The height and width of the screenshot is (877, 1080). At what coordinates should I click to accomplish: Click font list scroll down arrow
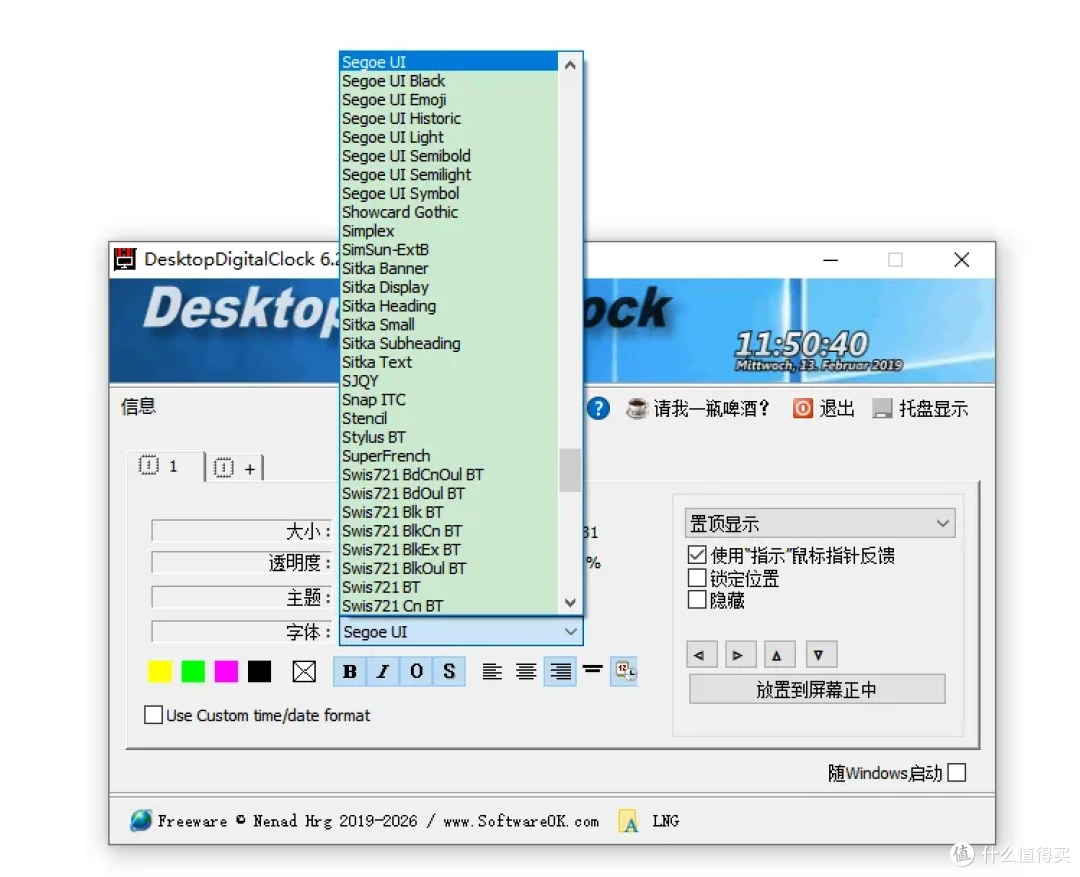point(570,603)
